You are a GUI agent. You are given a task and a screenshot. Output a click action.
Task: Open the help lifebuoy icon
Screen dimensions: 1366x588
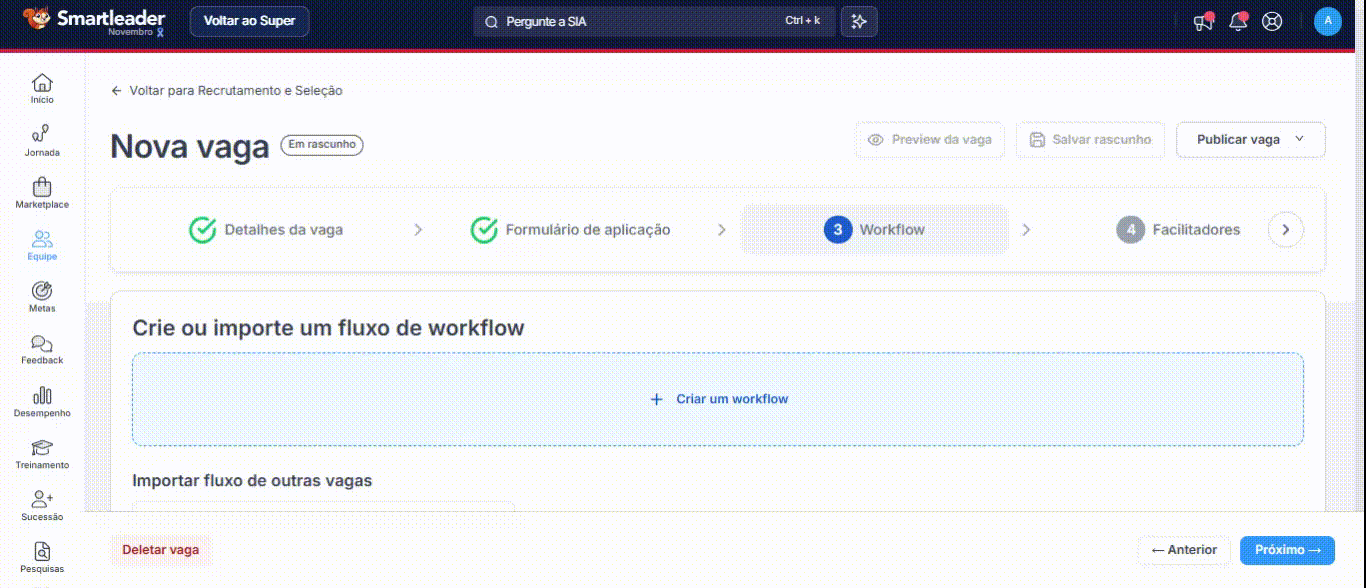point(1272,22)
